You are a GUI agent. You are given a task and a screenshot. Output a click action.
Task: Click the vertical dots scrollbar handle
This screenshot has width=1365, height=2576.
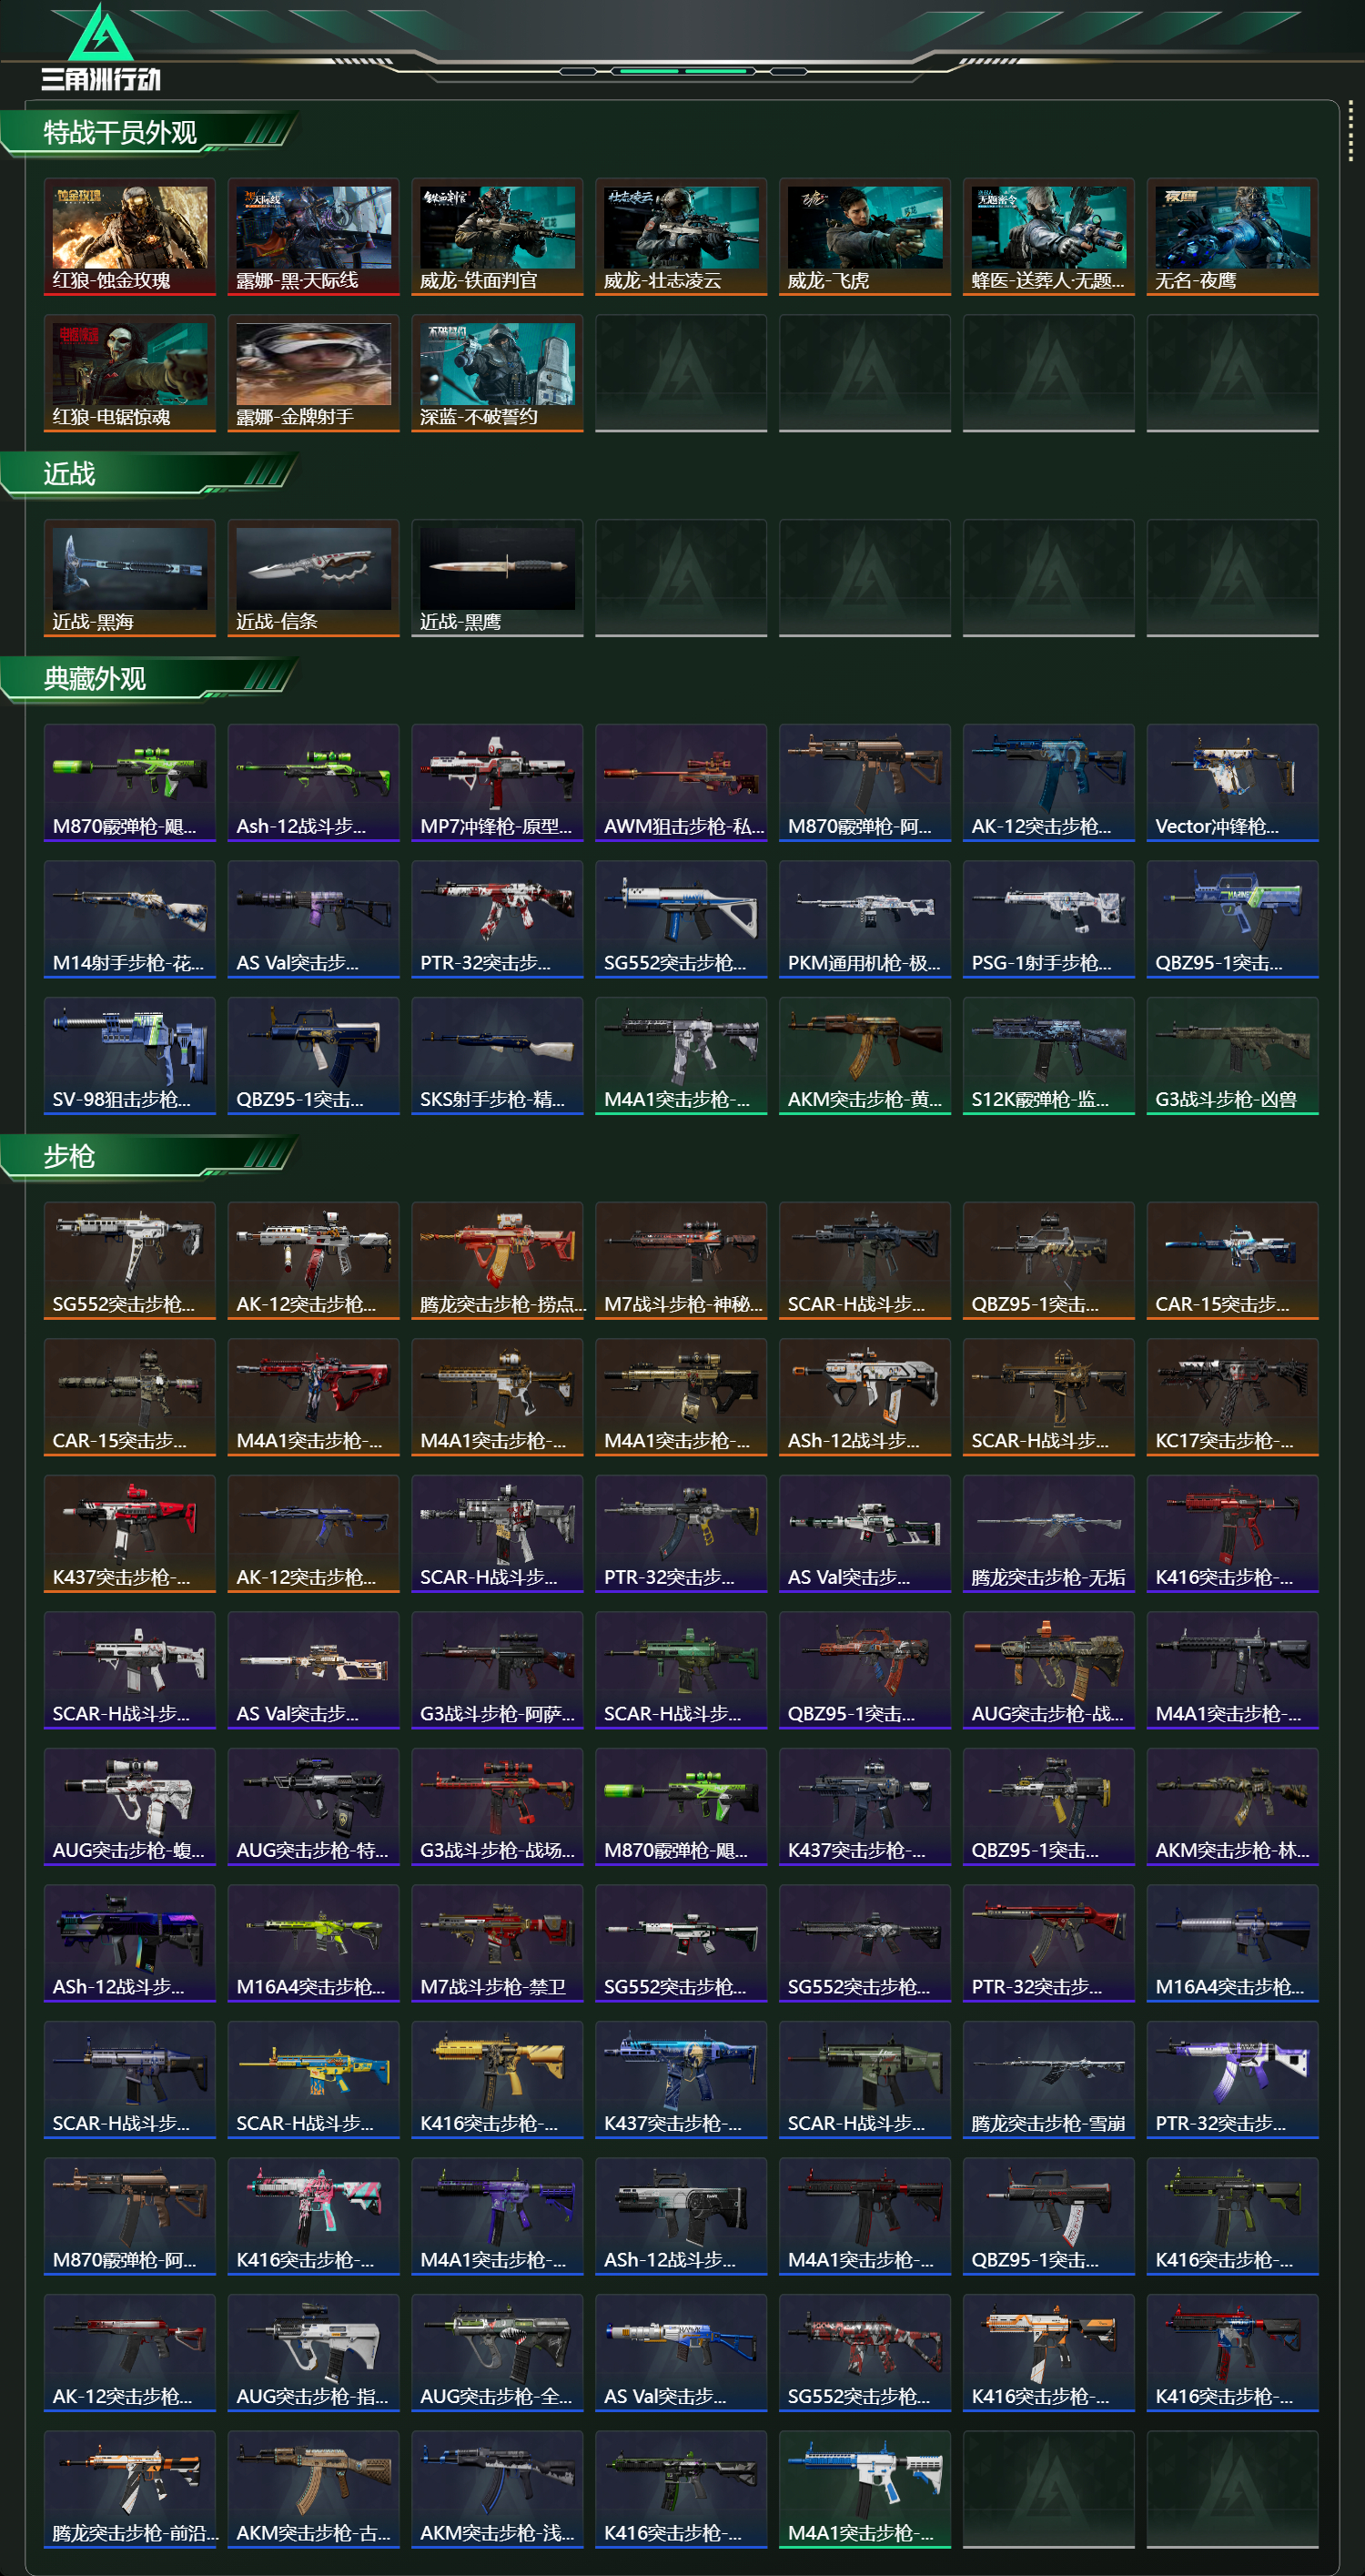pos(1351,130)
